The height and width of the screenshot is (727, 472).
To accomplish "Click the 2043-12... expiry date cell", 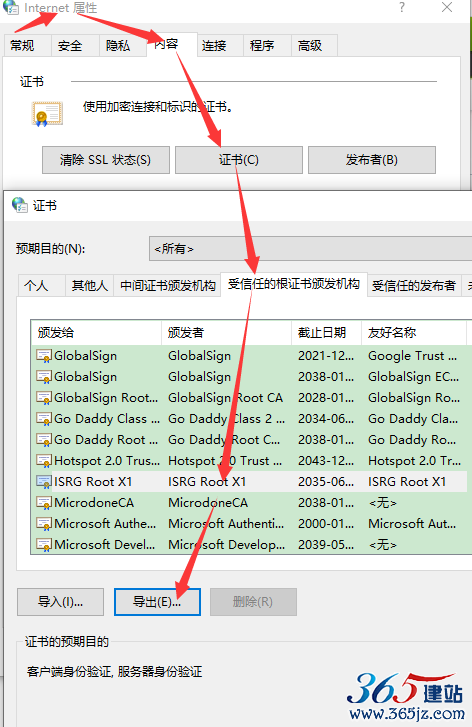I will pyautogui.click(x=326, y=461).
